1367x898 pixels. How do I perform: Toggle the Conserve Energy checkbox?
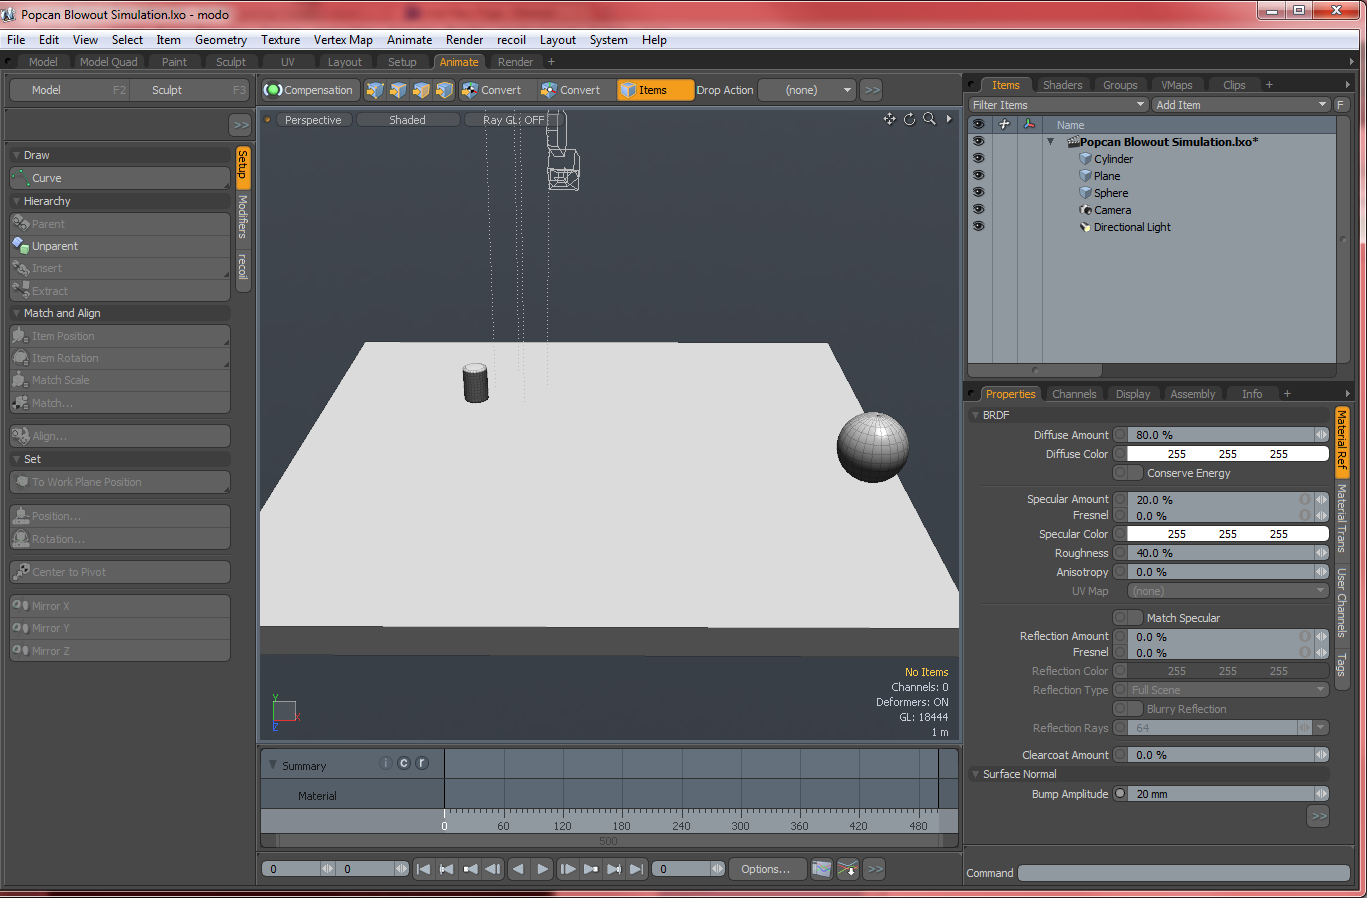(x=1128, y=473)
